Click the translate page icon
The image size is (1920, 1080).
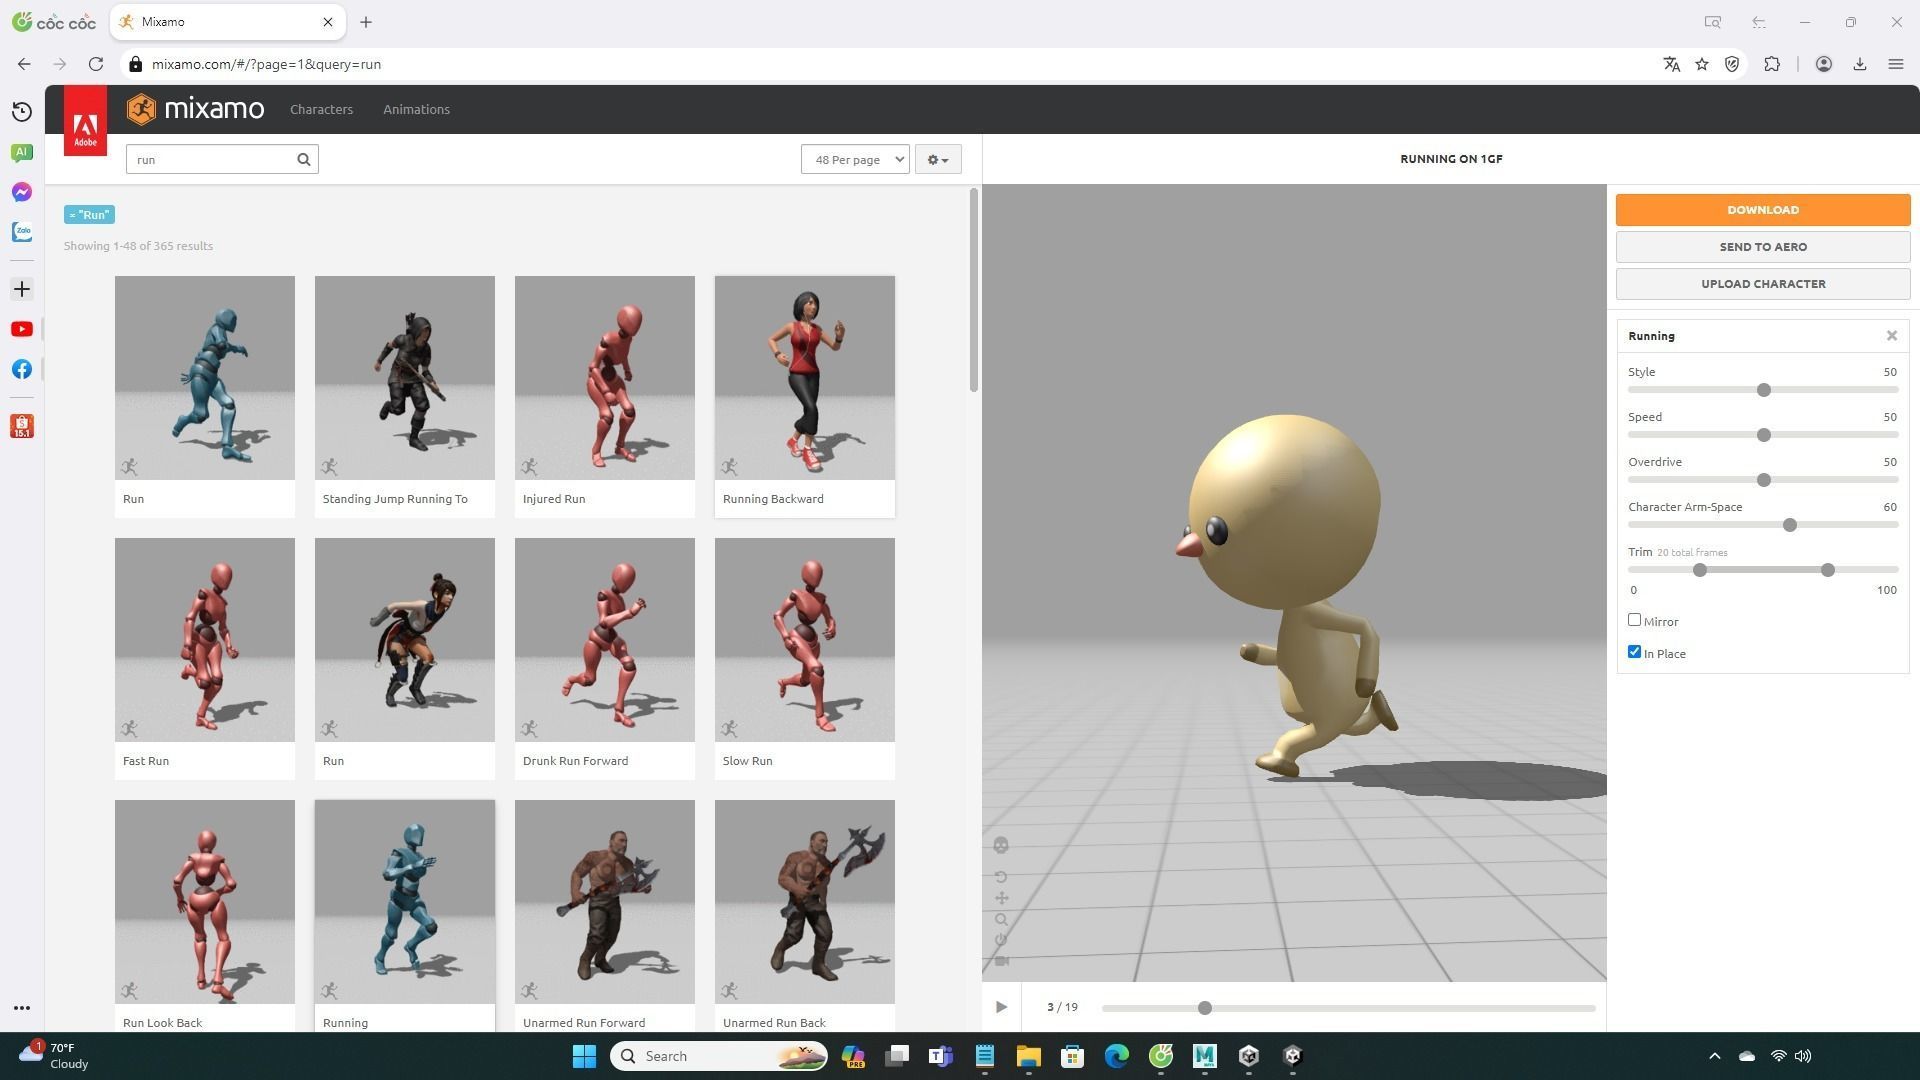tap(1671, 64)
